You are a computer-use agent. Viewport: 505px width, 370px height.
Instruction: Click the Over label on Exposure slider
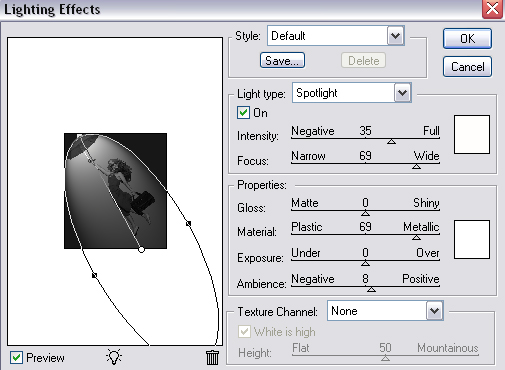(x=428, y=253)
